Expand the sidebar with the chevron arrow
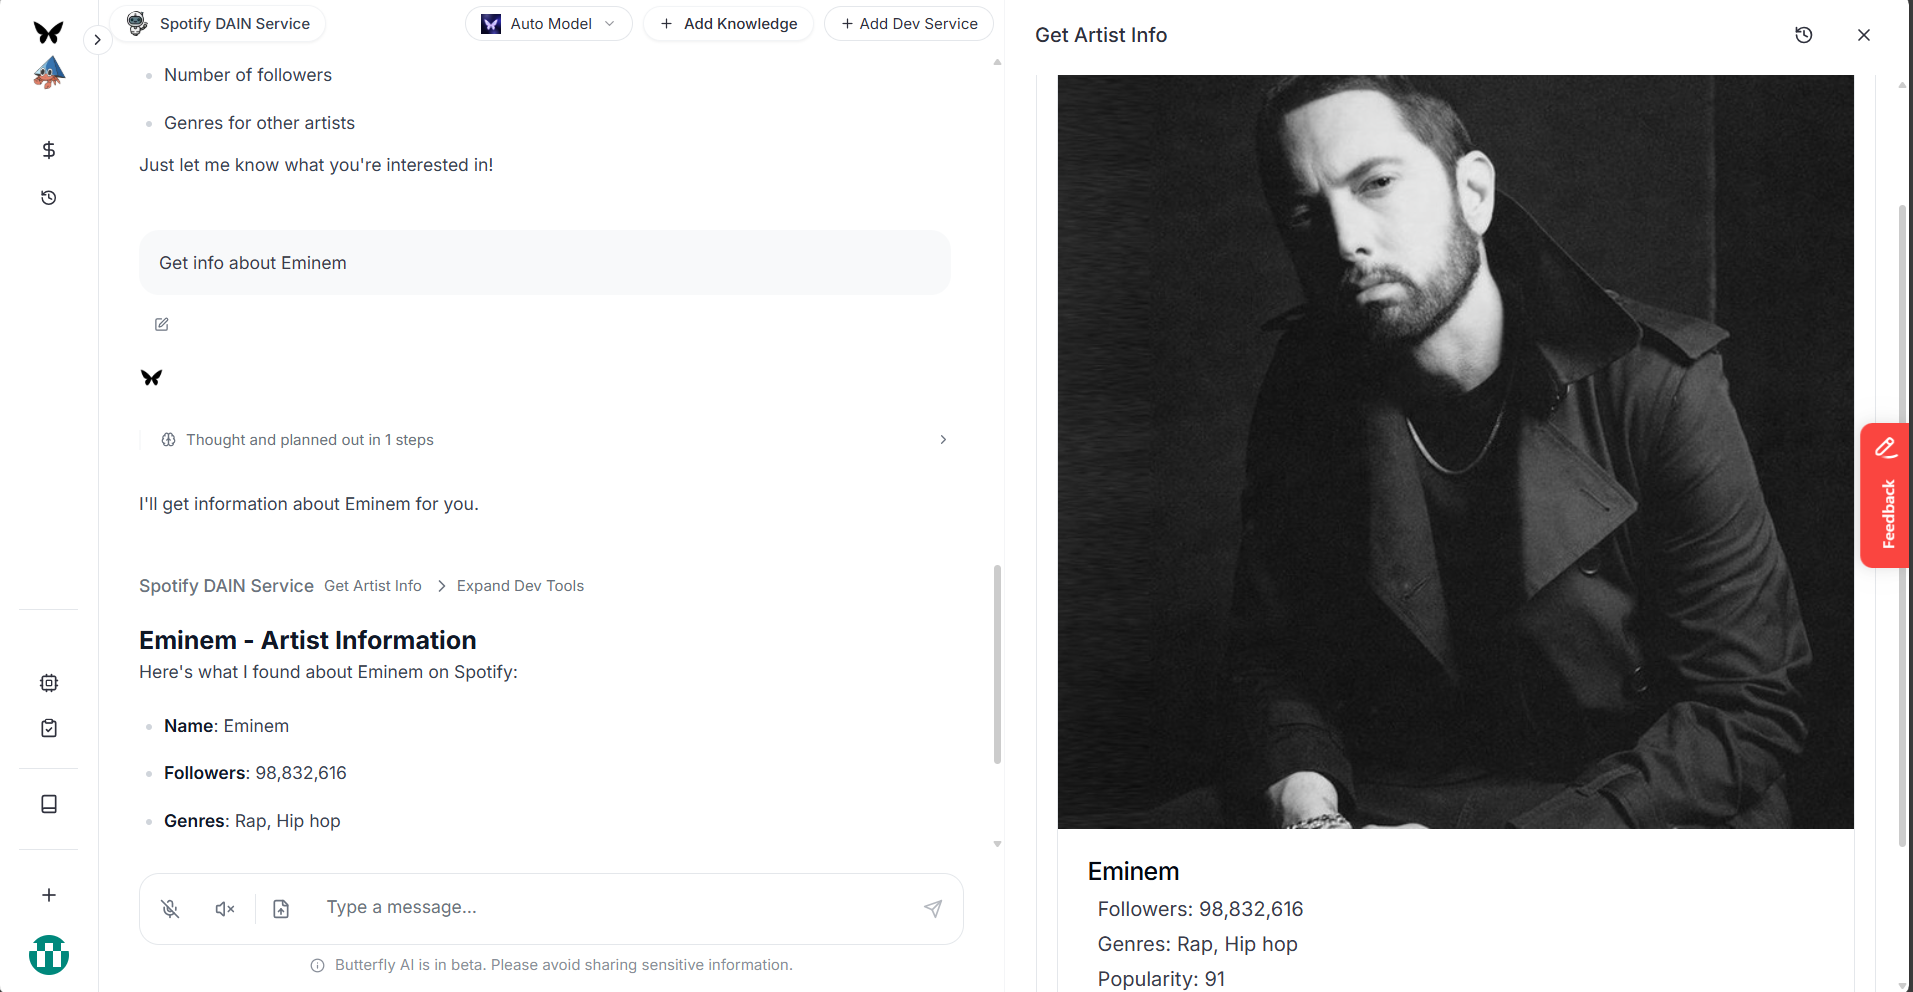 97,40
